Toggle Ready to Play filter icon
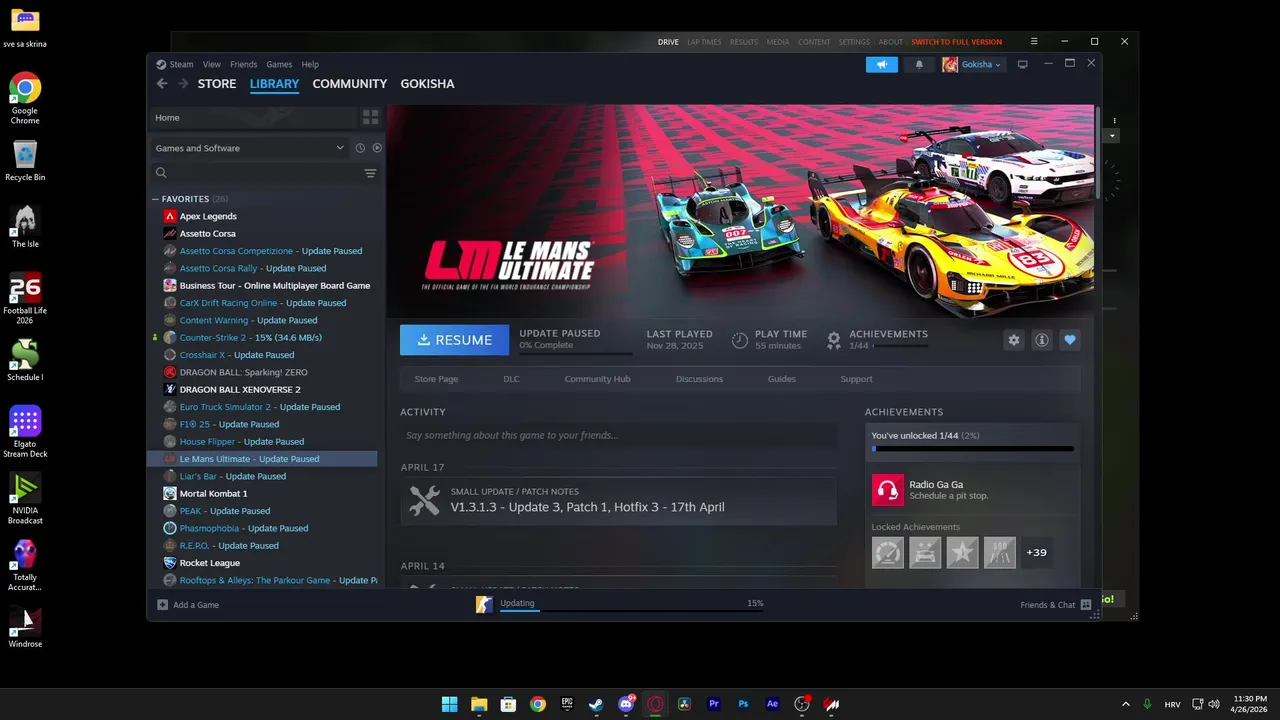 pyautogui.click(x=377, y=148)
